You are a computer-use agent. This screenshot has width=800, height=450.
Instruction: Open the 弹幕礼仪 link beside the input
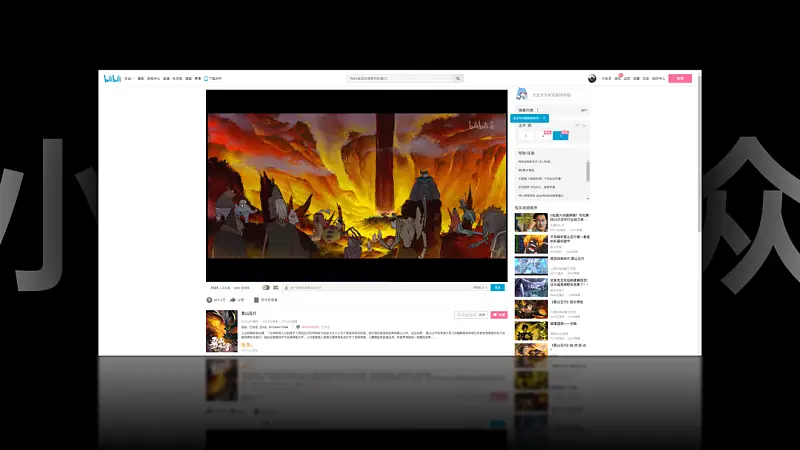[479, 288]
